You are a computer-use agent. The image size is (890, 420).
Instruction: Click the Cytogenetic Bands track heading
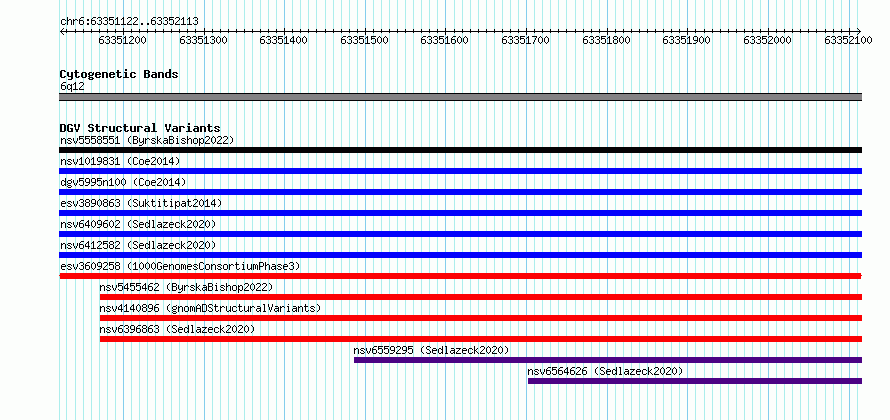point(119,74)
